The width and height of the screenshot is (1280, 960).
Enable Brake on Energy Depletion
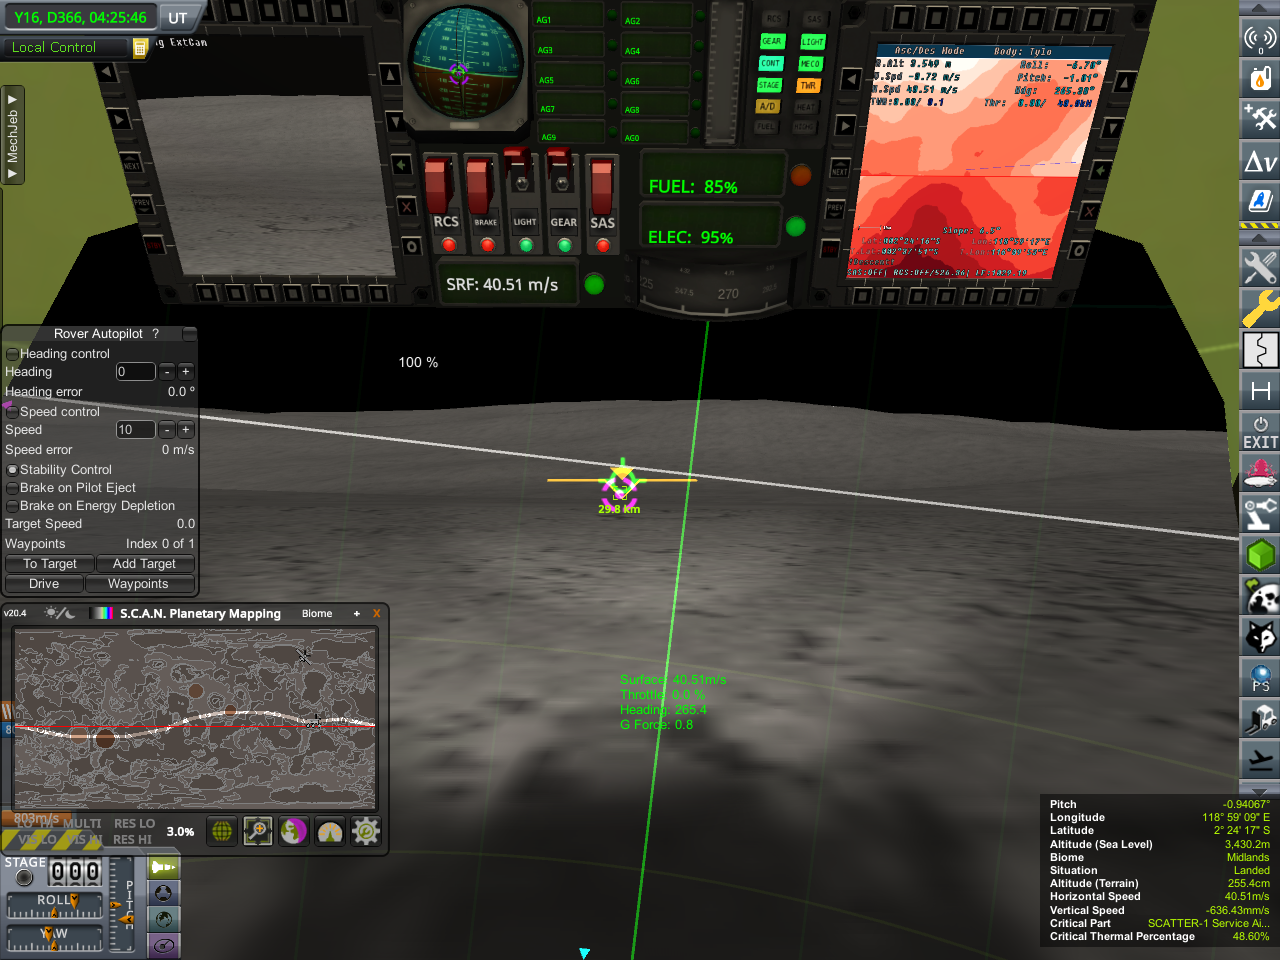(x=12, y=506)
